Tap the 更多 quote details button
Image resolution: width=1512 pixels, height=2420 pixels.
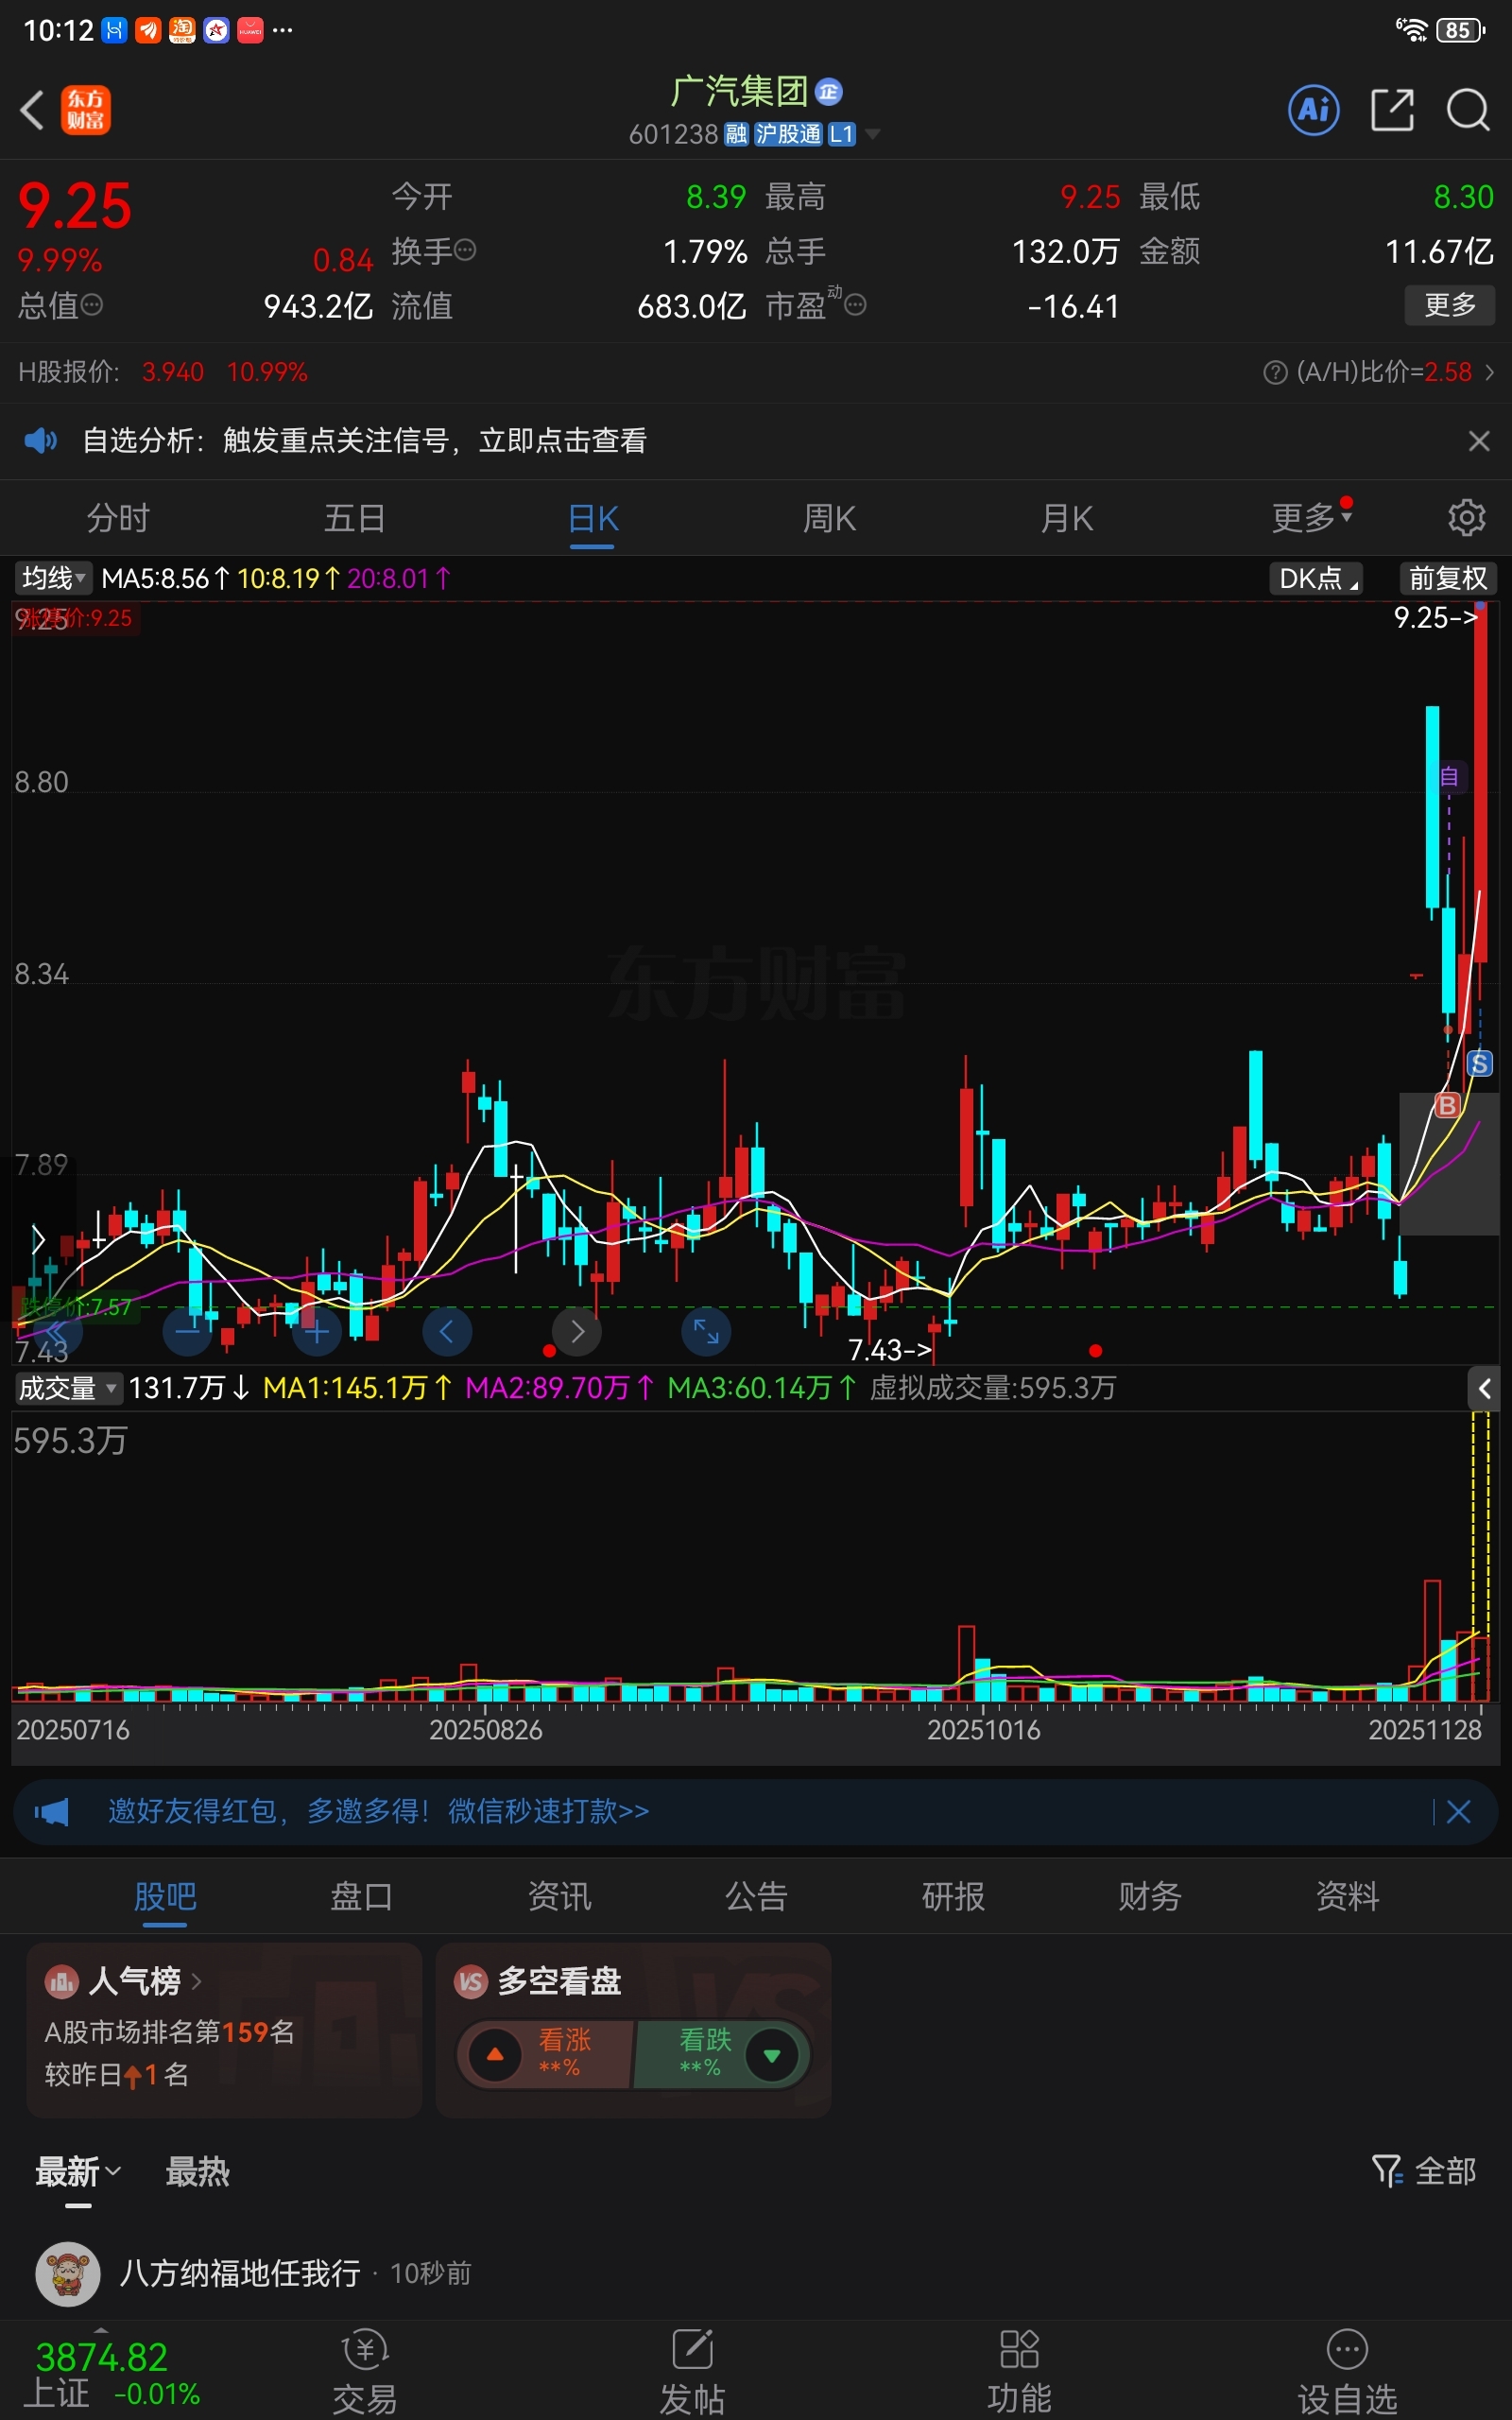click(1450, 305)
